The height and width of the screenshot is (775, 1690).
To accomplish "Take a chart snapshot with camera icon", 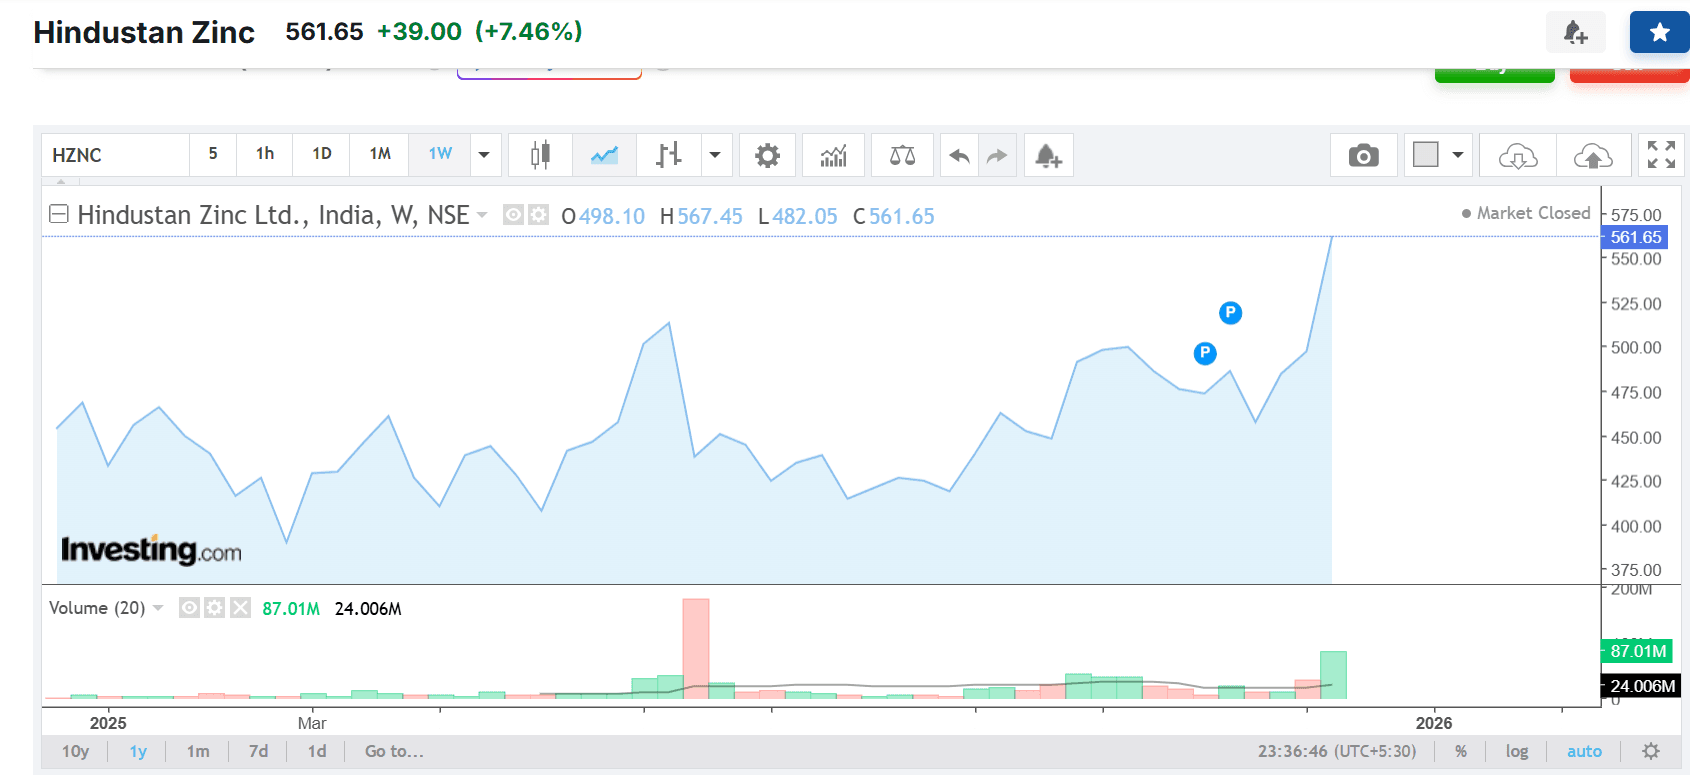I will tap(1363, 155).
